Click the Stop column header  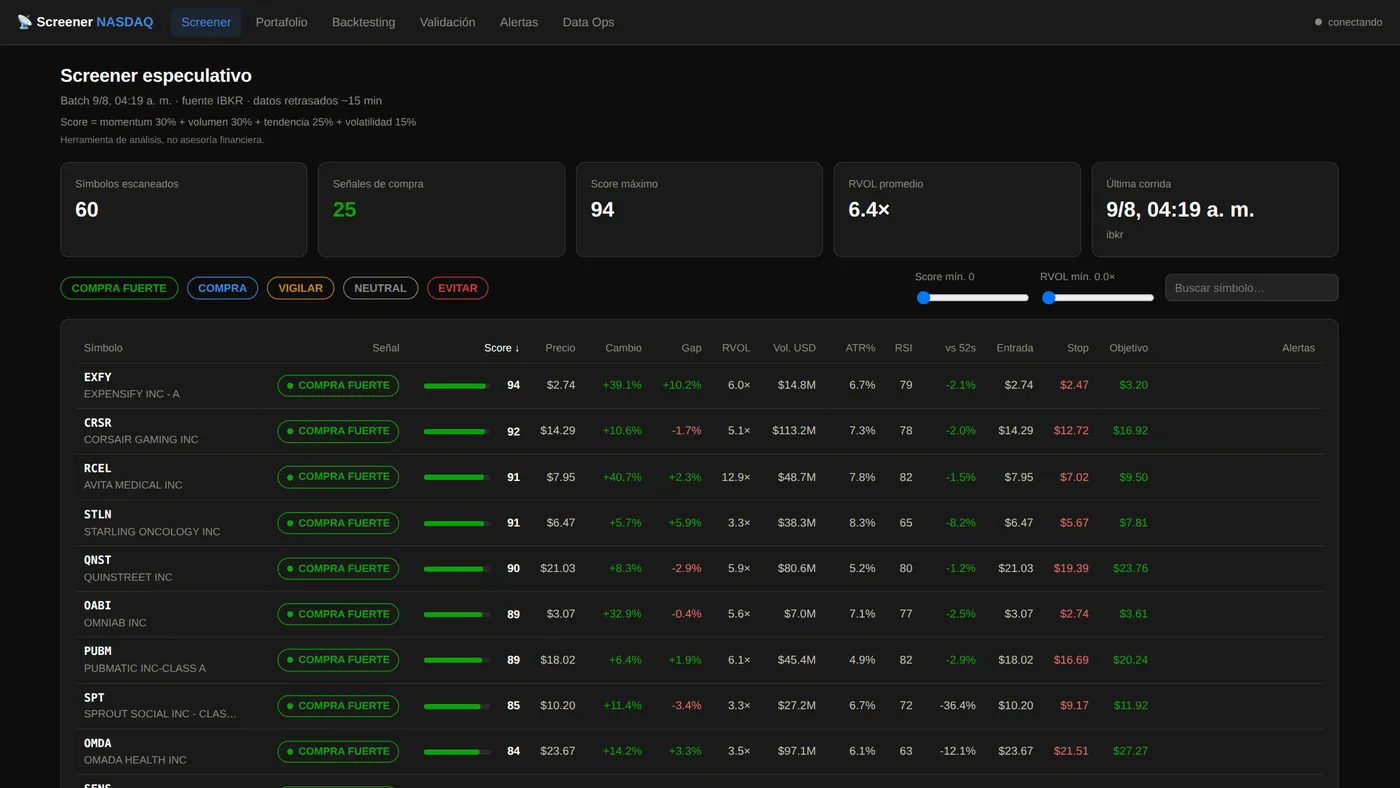tap(1078, 348)
